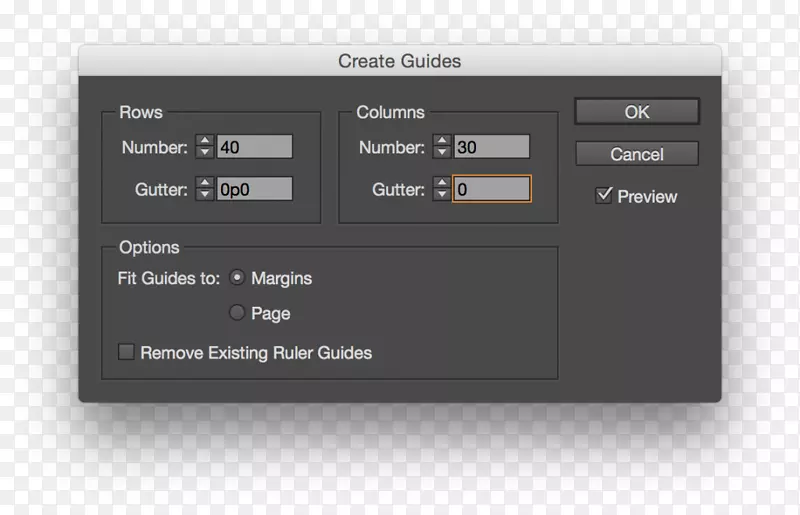Confirm the guides with the OK button

point(637,112)
